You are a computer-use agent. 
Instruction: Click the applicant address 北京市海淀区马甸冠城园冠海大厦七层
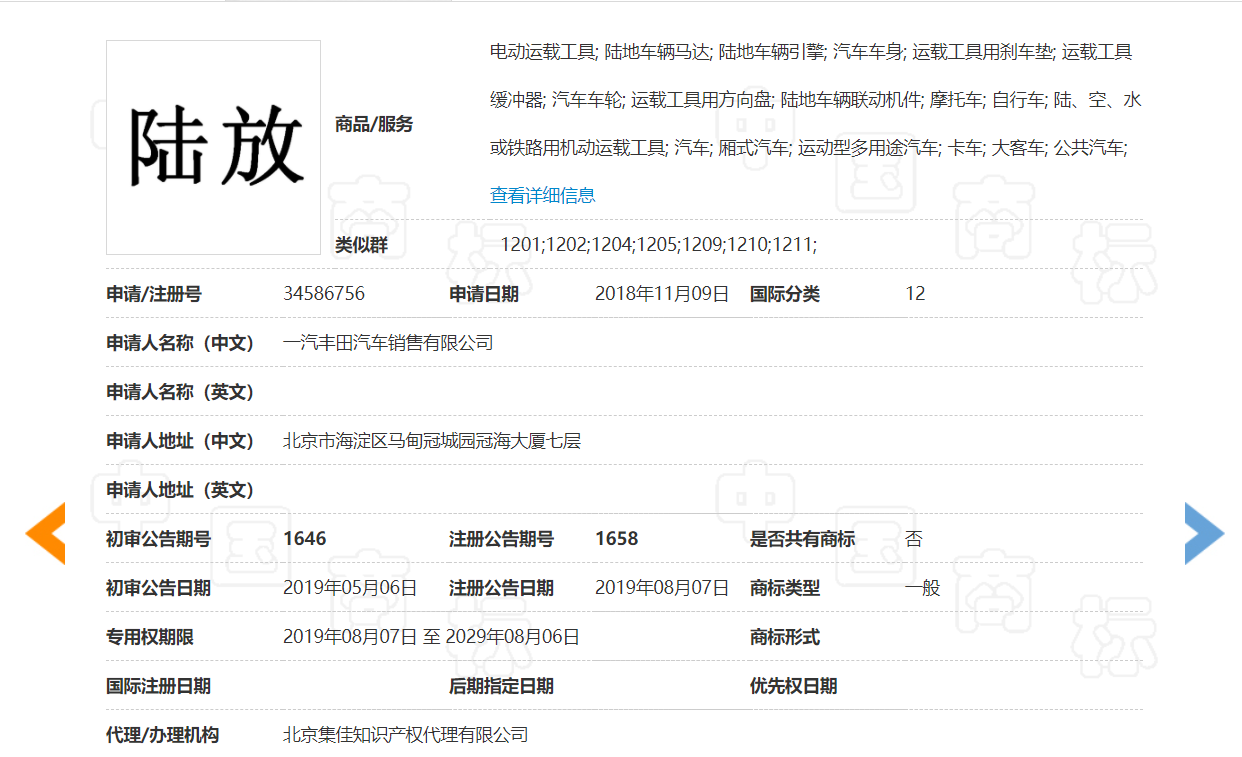pyautogui.click(x=432, y=441)
